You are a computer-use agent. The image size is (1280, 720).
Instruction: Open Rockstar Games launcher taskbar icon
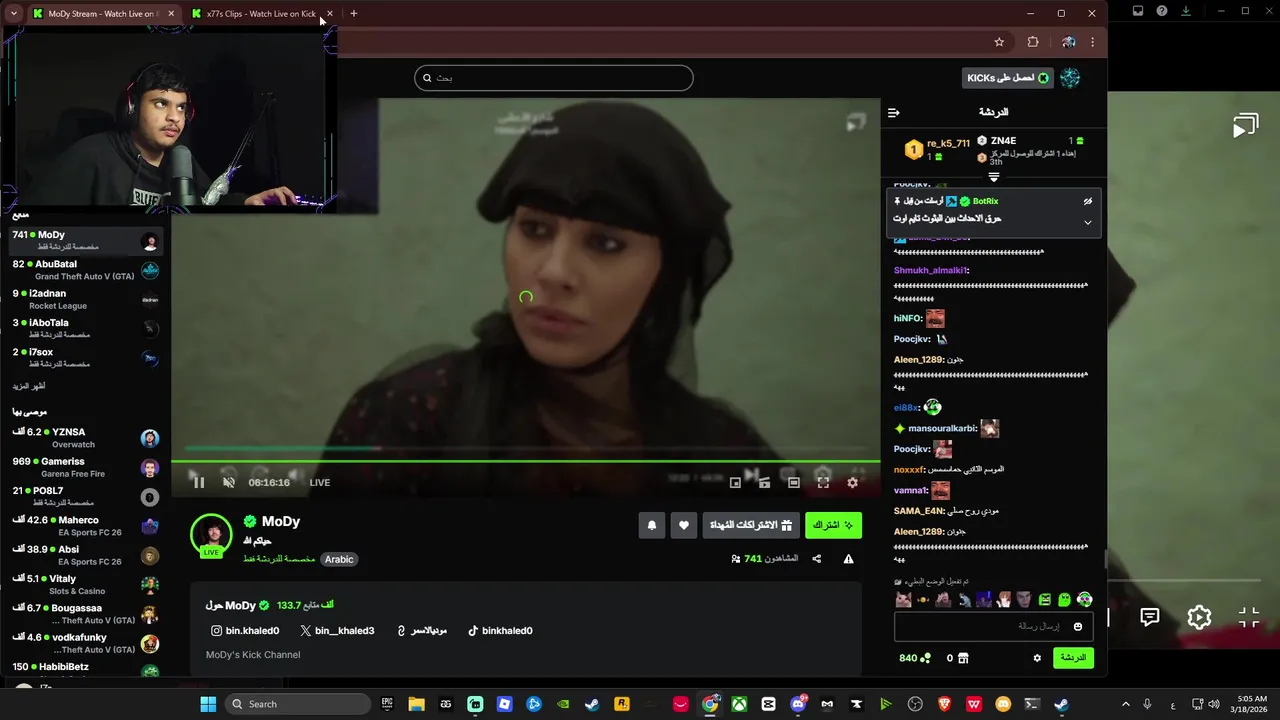621,704
